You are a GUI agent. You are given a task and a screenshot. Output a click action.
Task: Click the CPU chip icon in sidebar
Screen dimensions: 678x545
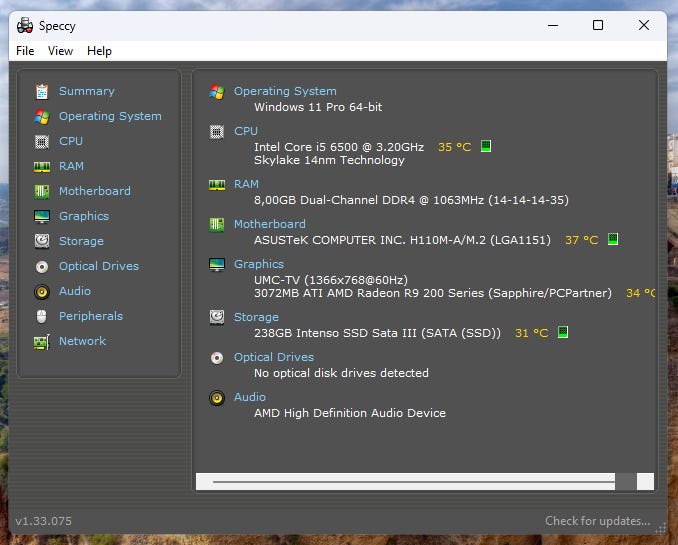42,142
